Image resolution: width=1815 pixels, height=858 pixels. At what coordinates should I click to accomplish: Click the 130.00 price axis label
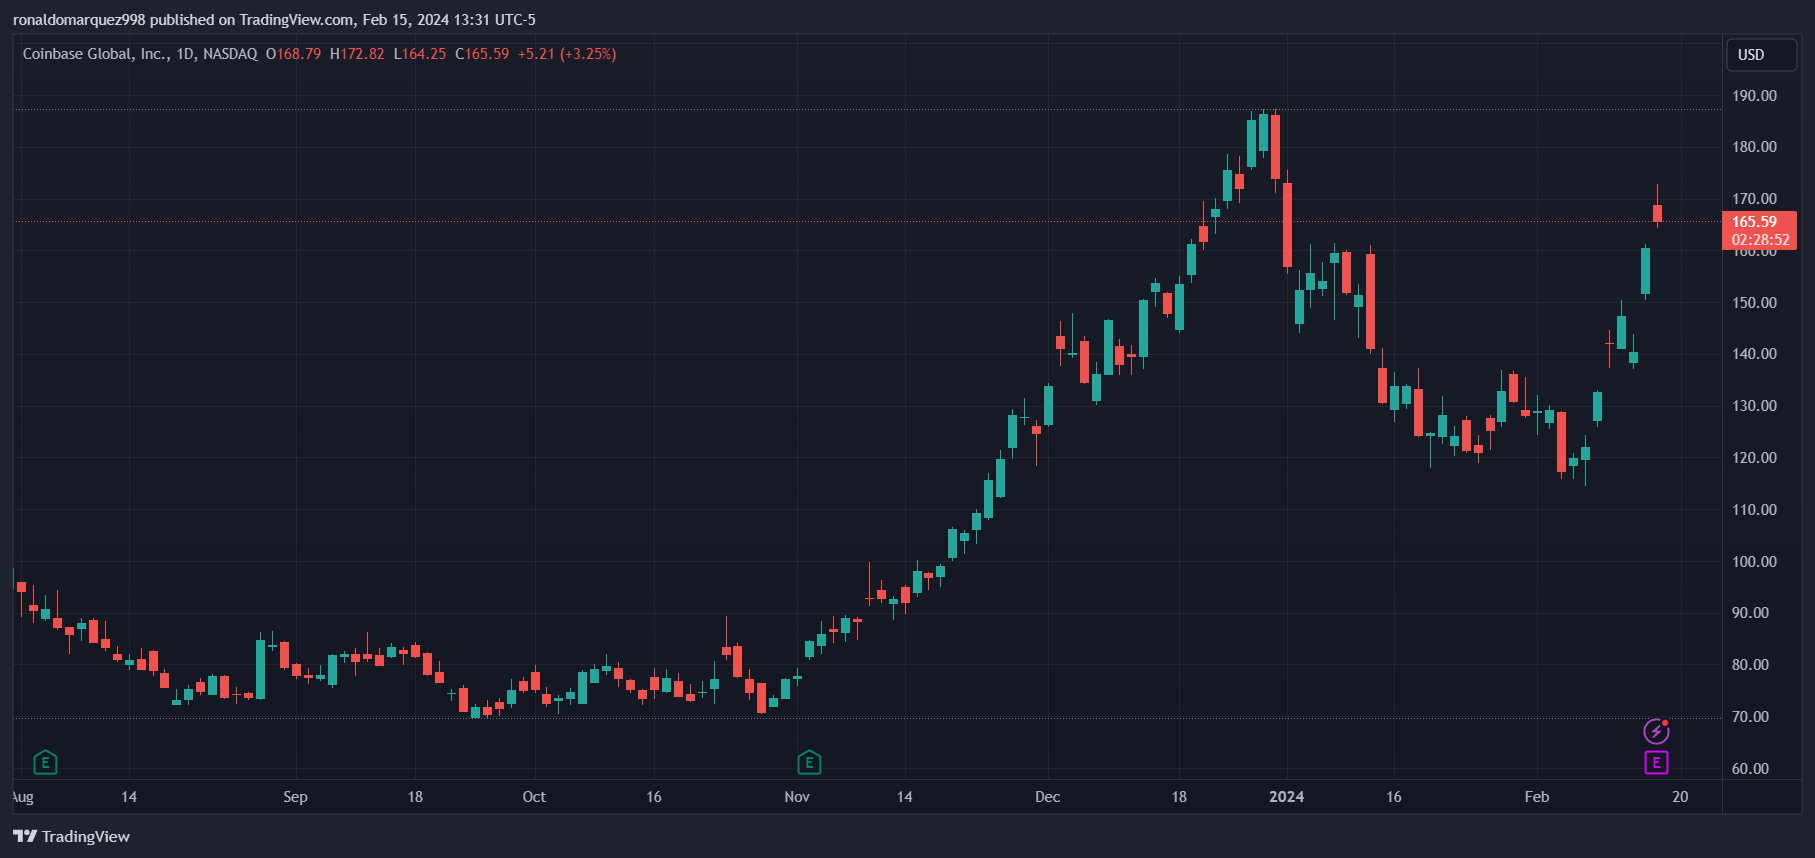[1754, 406]
